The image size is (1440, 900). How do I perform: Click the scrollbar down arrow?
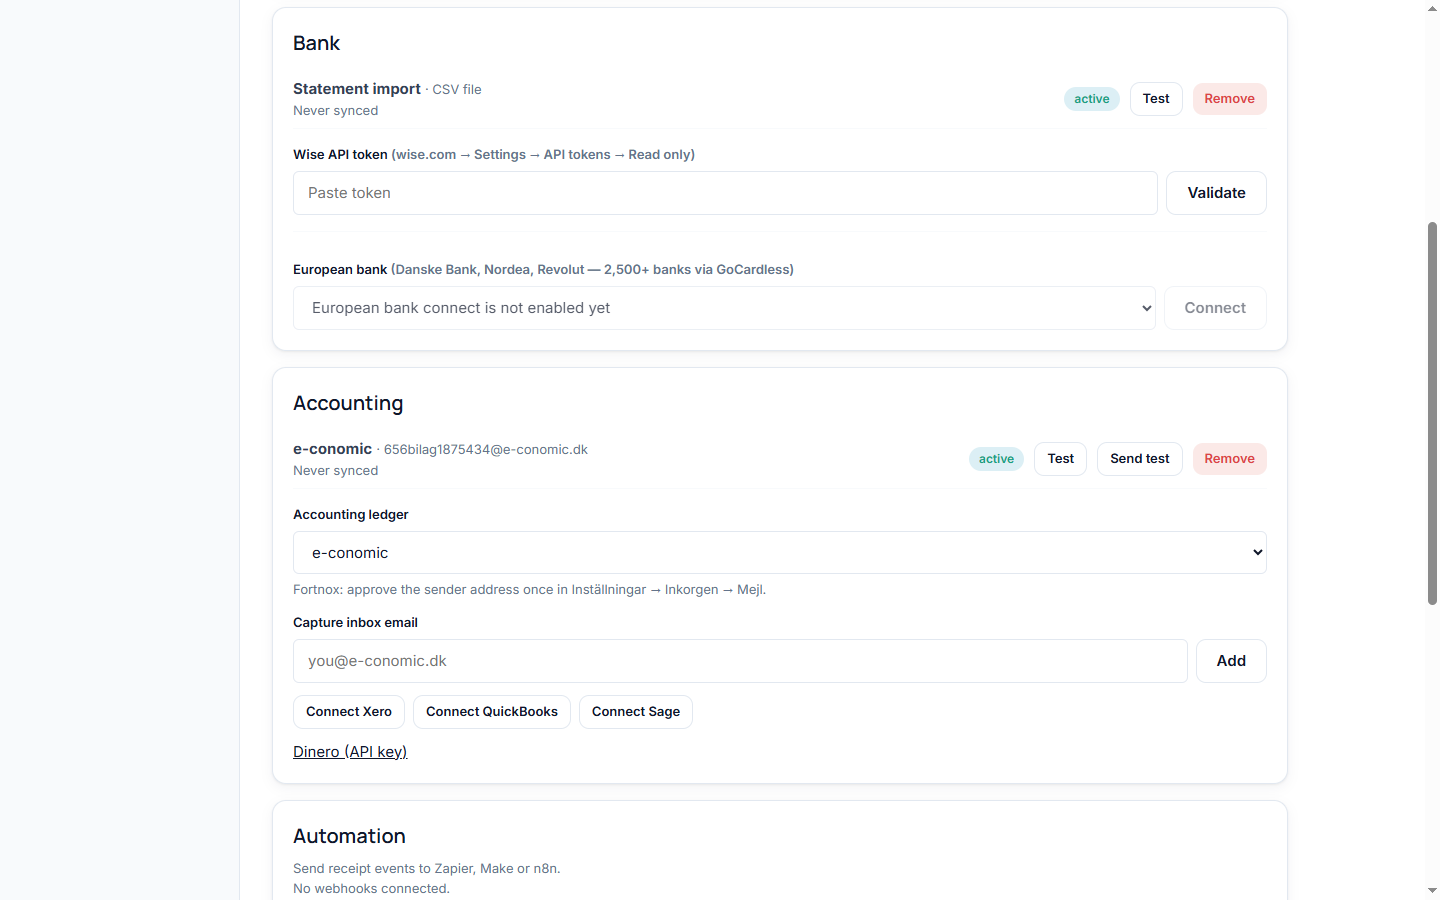[x=1432, y=890]
